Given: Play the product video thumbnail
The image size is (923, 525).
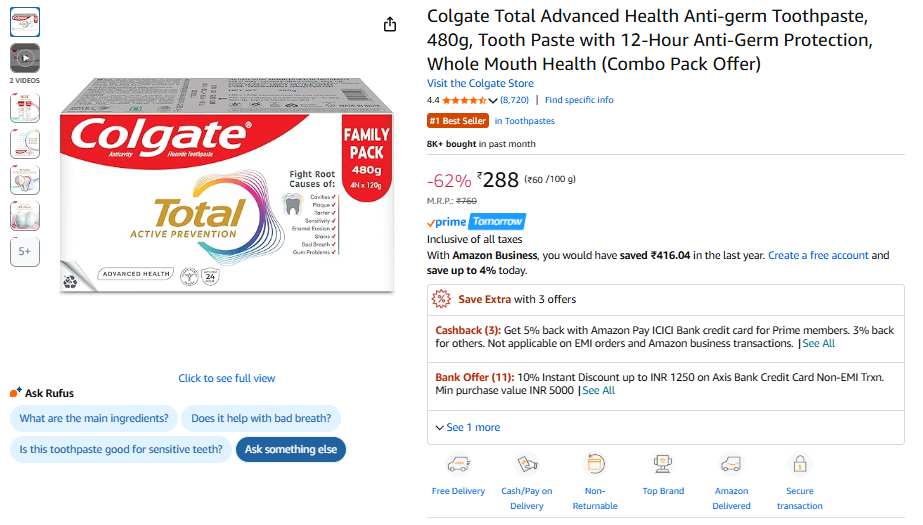Looking at the screenshot, I should click(25, 58).
